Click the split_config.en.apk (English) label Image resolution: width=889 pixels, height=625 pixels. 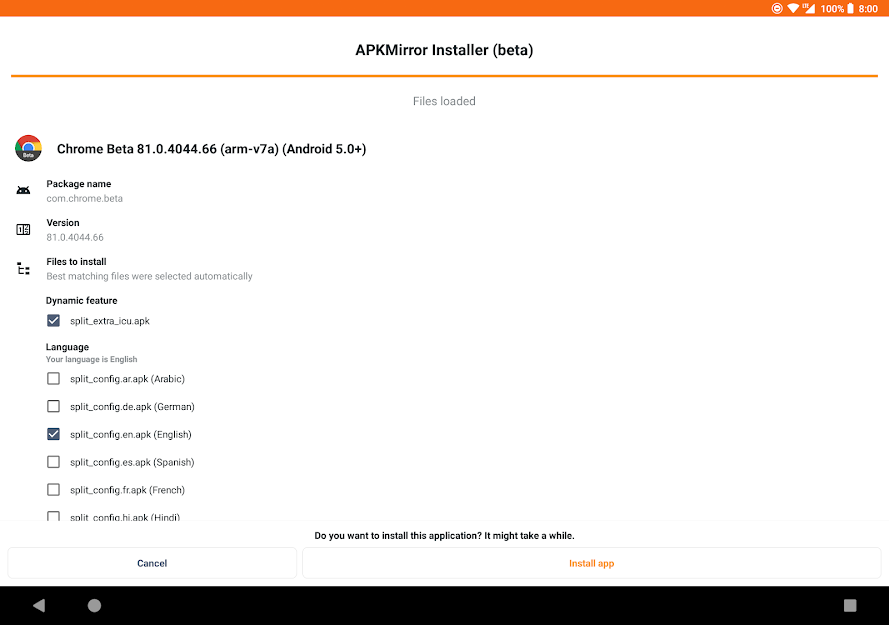click(131, 434)
